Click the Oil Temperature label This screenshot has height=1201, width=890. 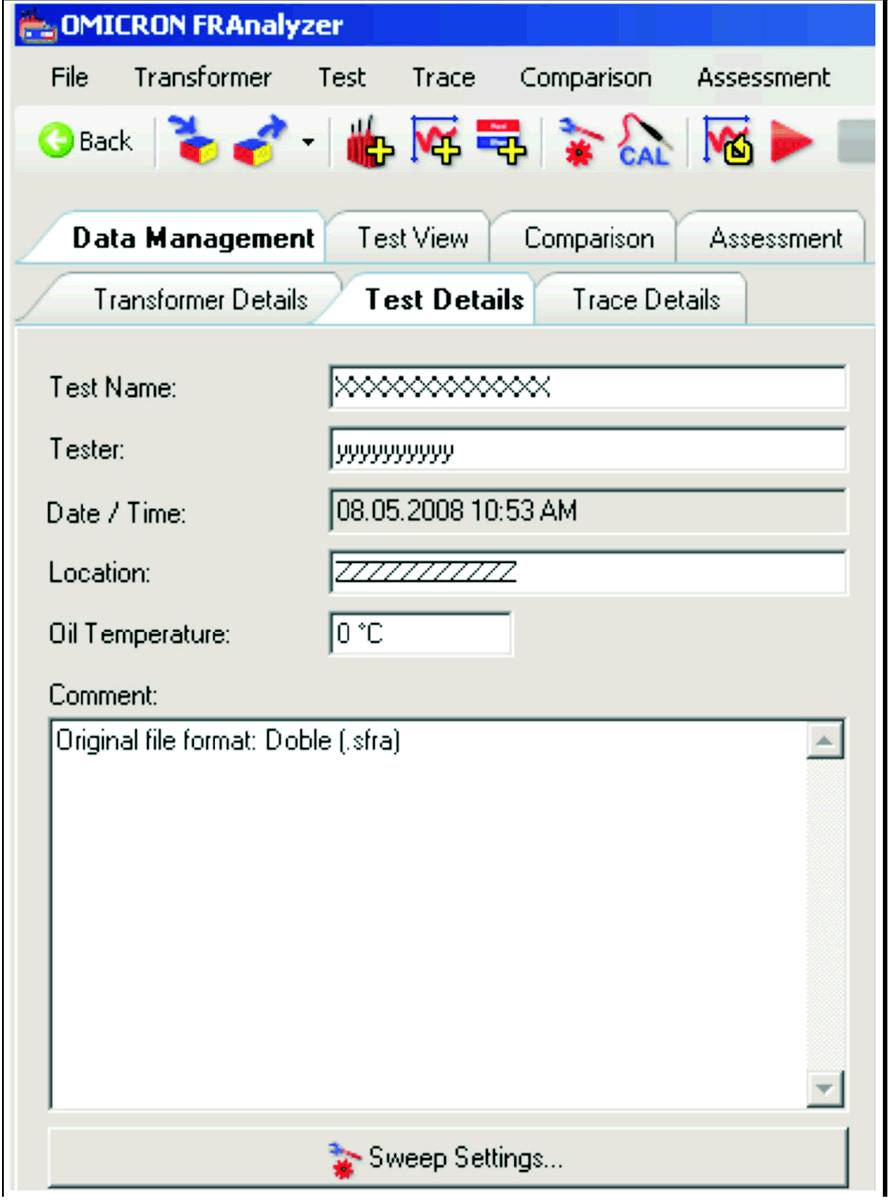139,635
